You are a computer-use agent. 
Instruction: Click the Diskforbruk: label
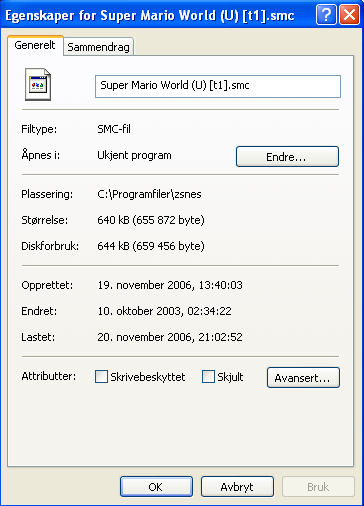click(x=50, y=246)
